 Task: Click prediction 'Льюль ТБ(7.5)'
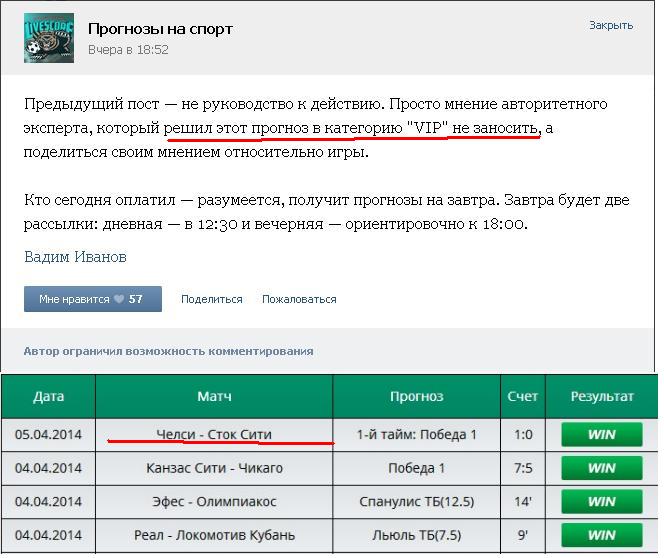pyautogui.click(x=417, y=535)
